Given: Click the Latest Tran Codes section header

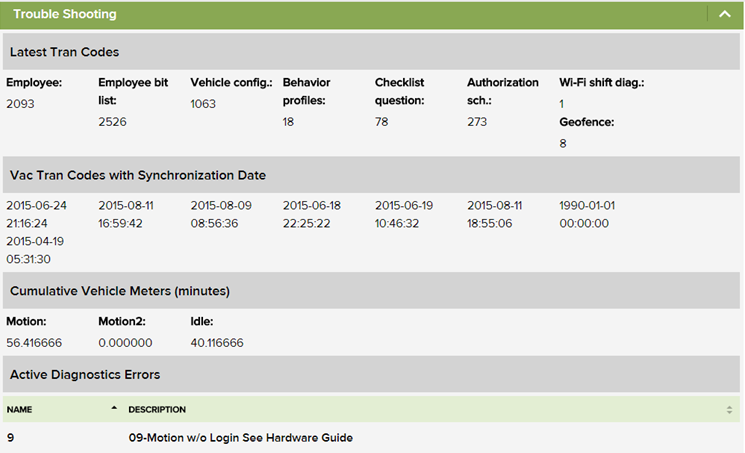Looking at the screenshot, I should point(65,52).
